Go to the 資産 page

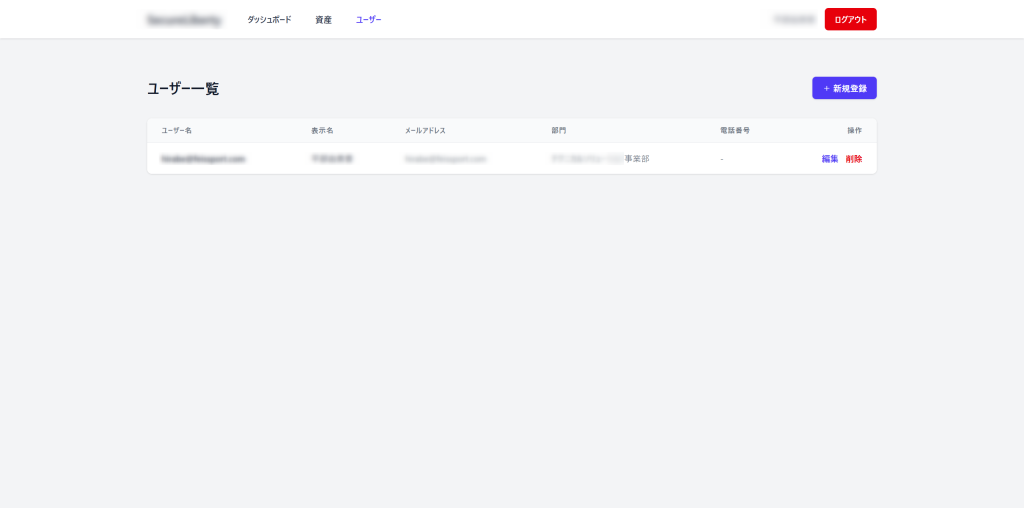click(323, 20)
